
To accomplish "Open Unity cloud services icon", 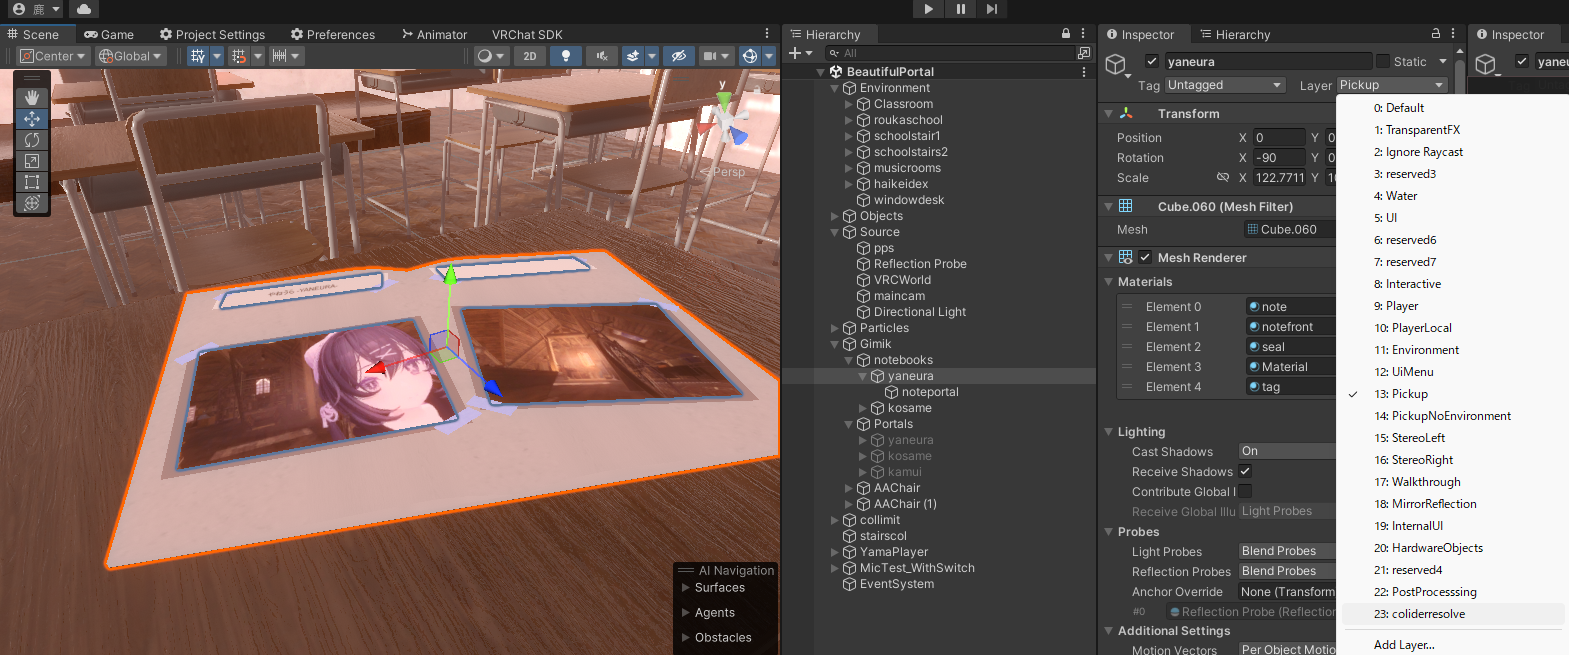I will coord(84,9).
